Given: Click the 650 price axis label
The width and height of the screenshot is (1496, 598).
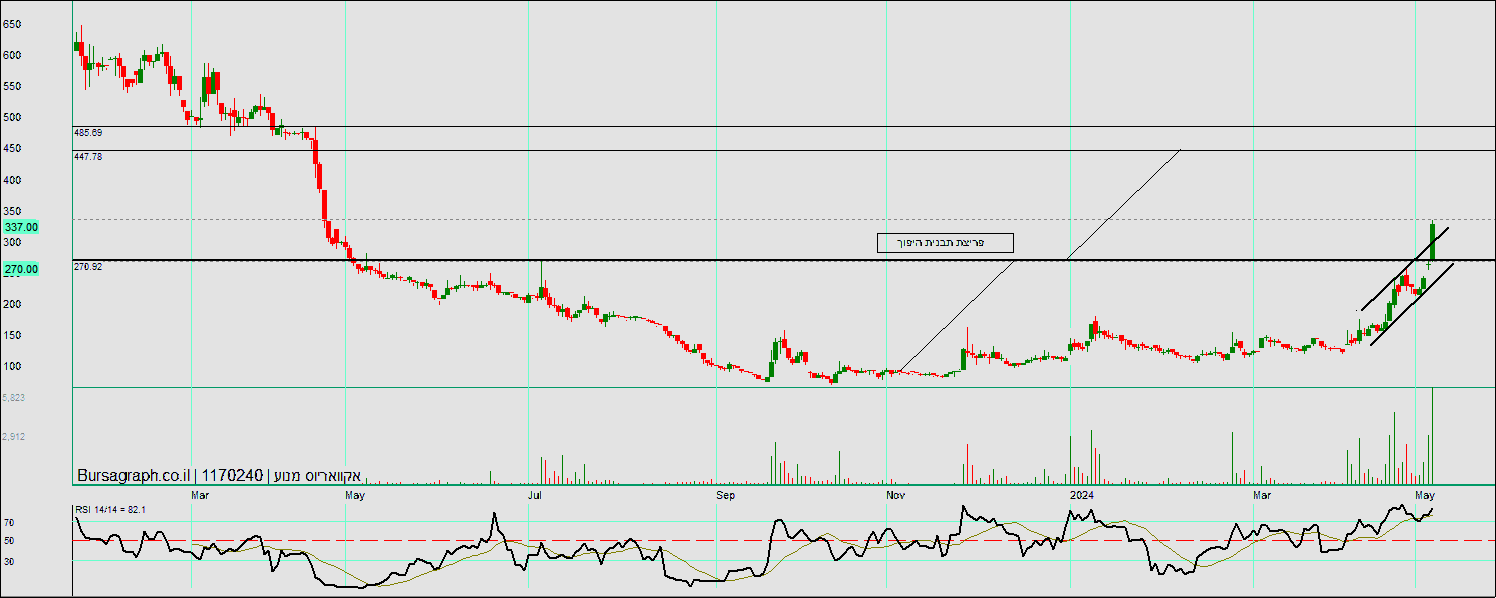Looking at the screenshot, I should point(12,23).
